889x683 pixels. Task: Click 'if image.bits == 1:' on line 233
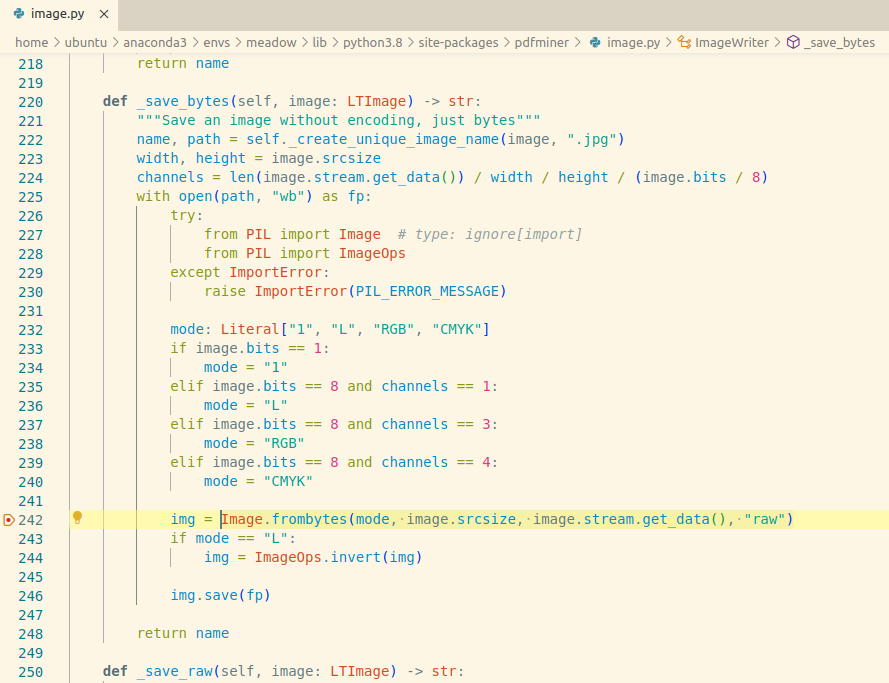coord(250,348)
